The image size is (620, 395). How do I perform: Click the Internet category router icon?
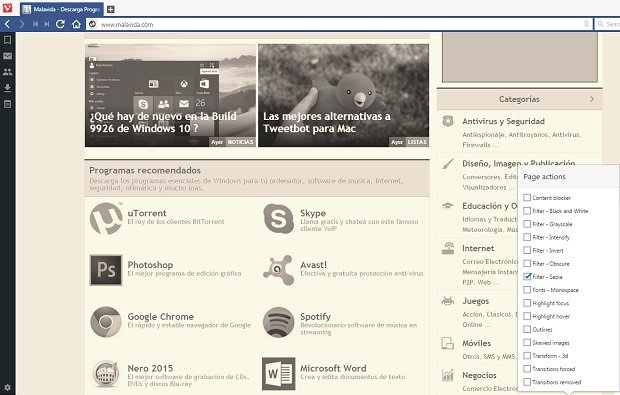(448, 248)
